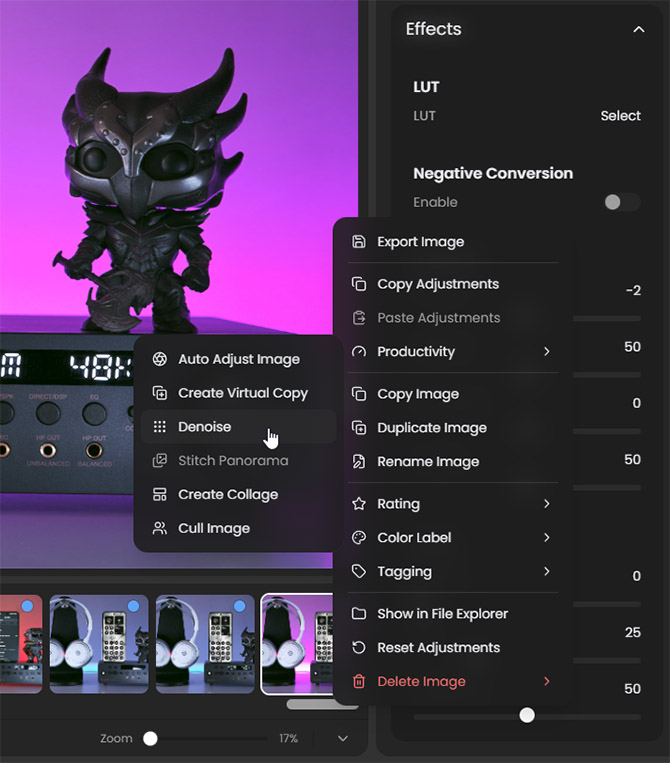Screen dimensions: 670x763
Task: Enable the Negative Conversion toggle
Action: point(621,202)
